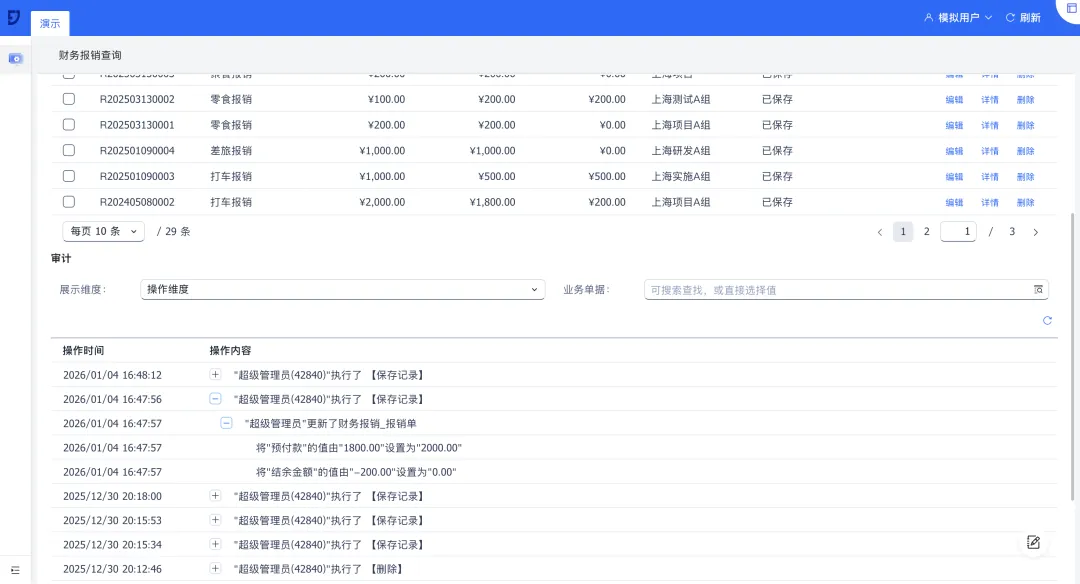The image size is (1080, 584).
Task: Click ¥1,800.00 amount cell
Action: [x=492, y=202]
